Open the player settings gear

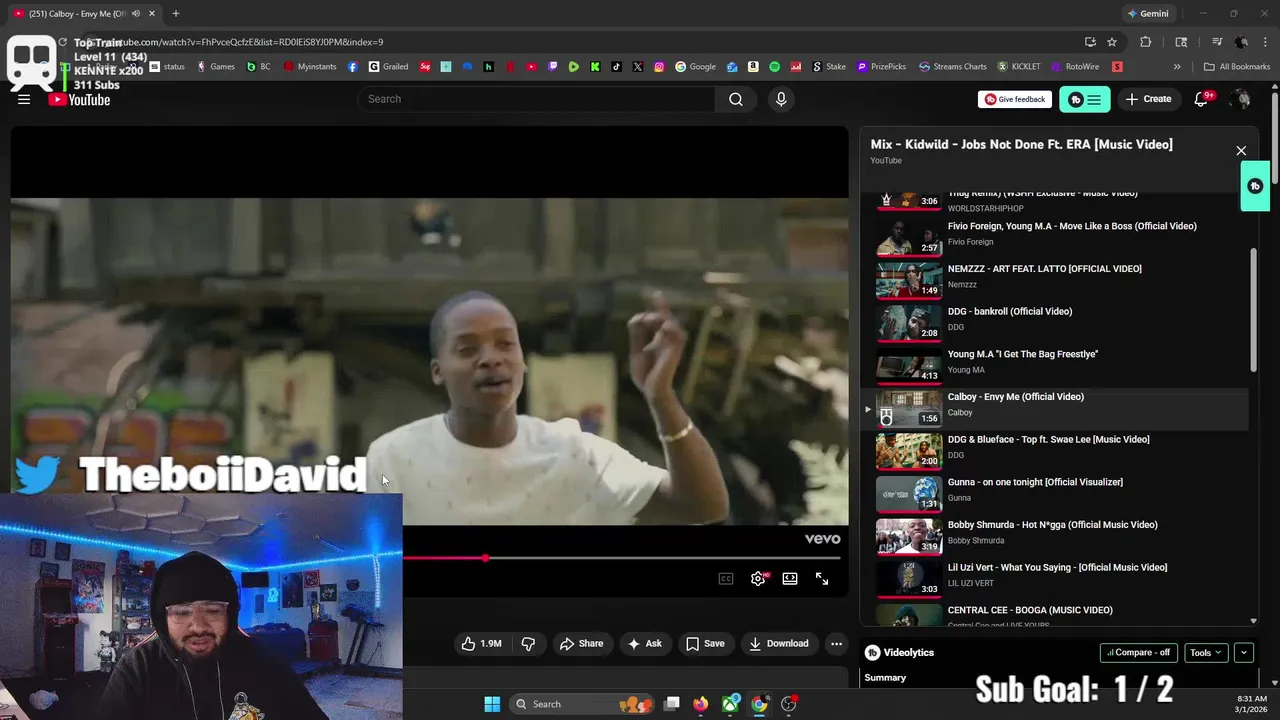click(x=758, y=578)
